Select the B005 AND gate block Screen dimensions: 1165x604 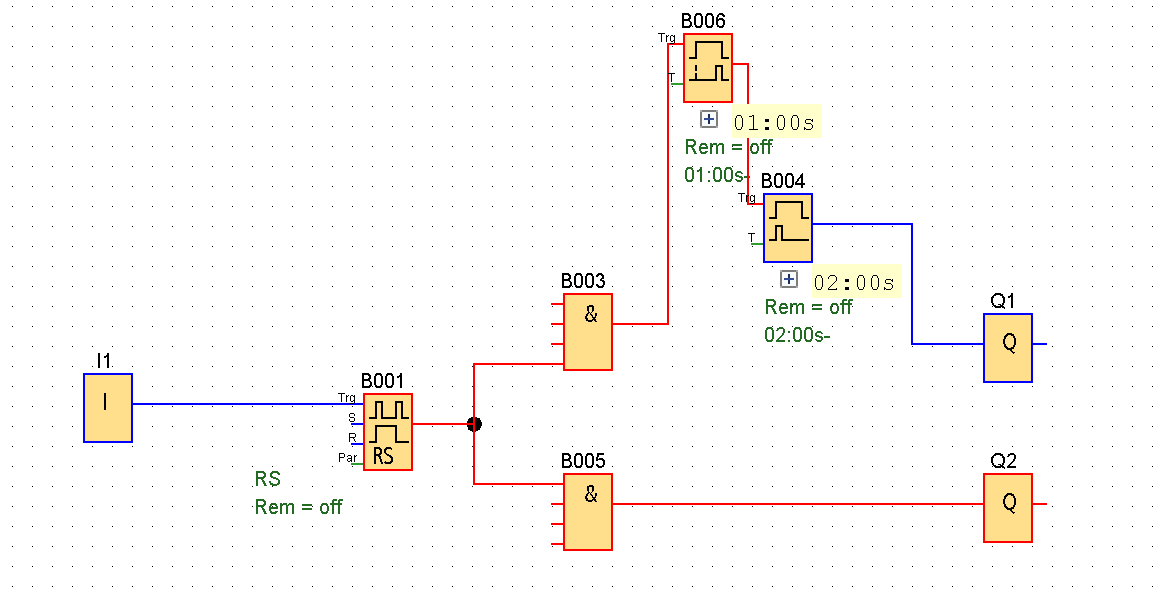[x=588, y=512]
